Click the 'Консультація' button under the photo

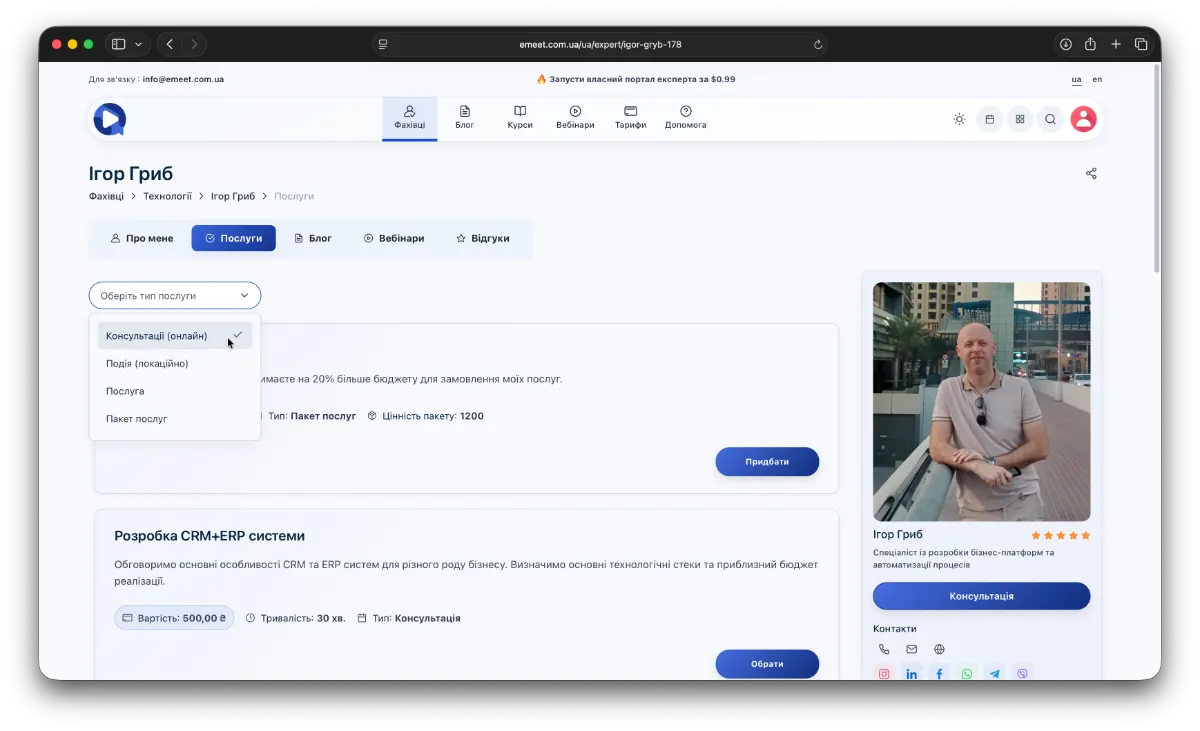coord(981,596)
